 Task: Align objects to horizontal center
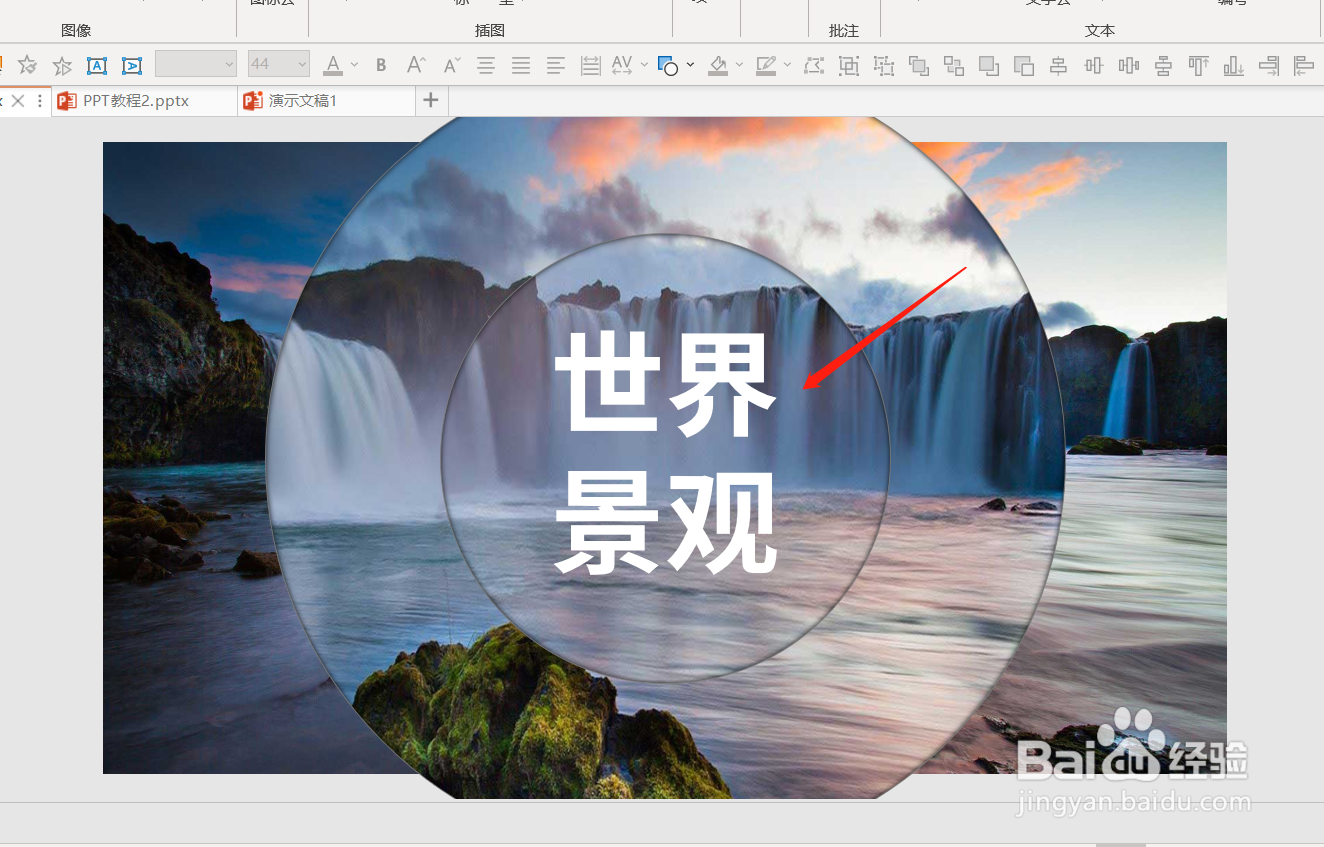pos(1058,66)
